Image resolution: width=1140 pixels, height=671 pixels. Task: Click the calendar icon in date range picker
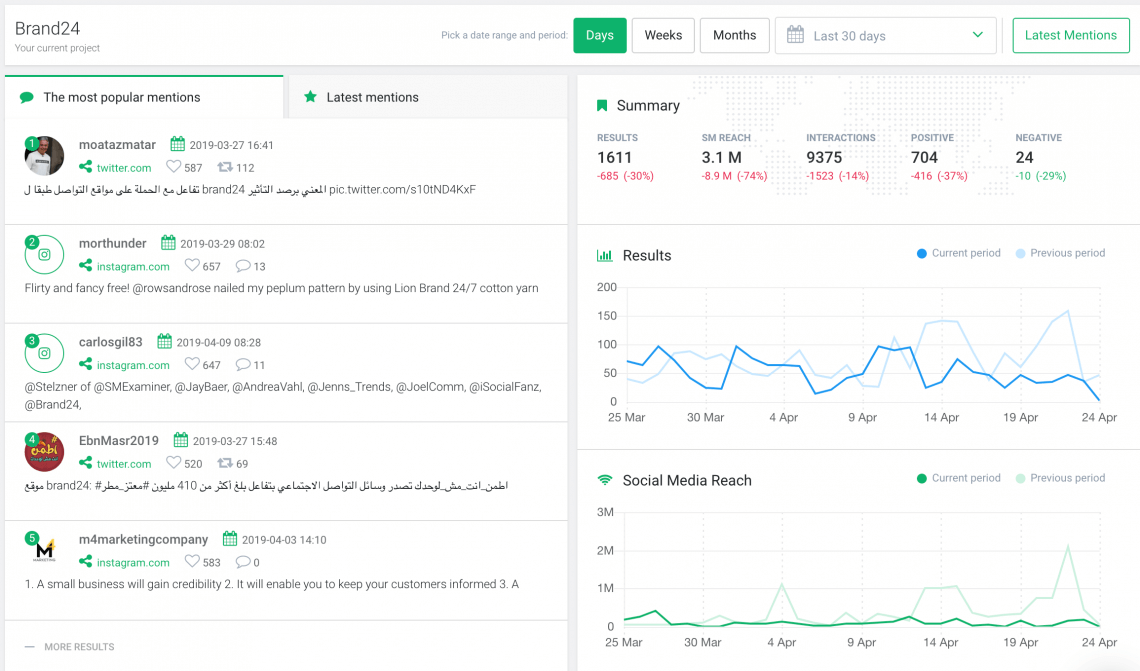[x=795, y=35]
